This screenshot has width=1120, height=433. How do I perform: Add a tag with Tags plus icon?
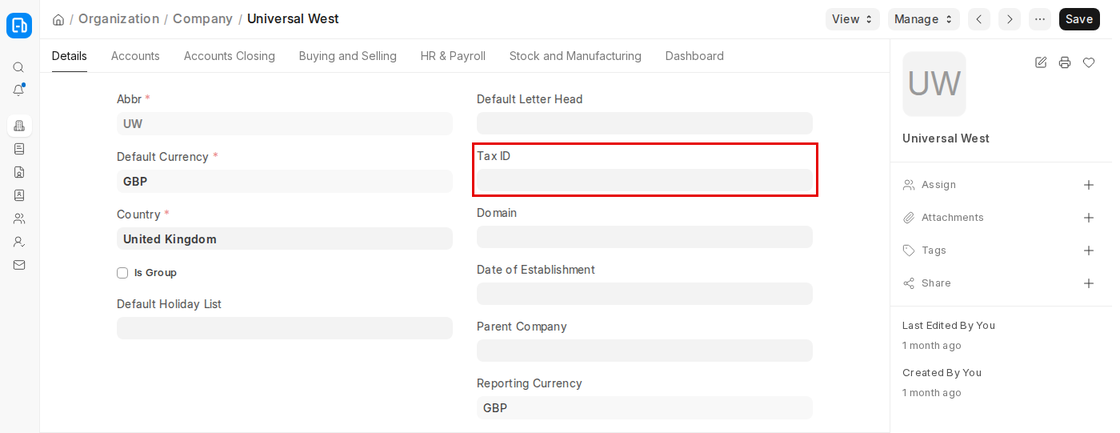click(1089, 251)
